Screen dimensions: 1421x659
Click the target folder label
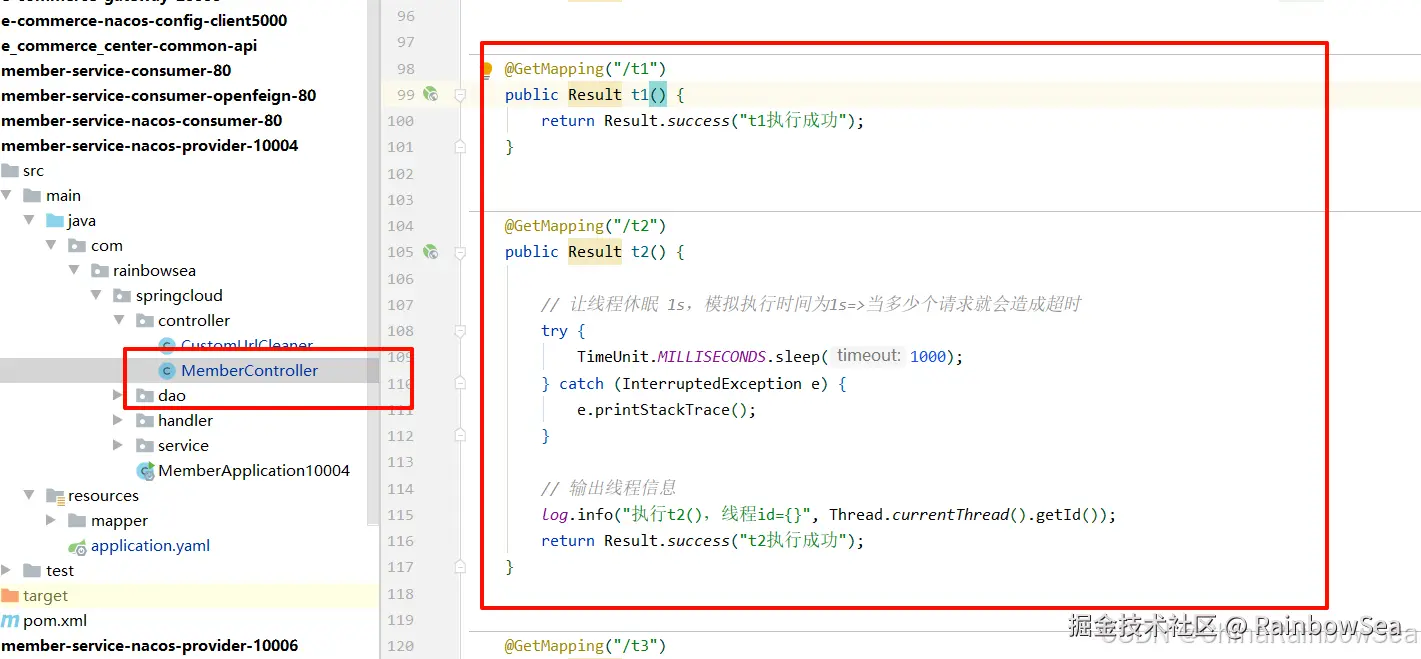(x=46, y=596)
